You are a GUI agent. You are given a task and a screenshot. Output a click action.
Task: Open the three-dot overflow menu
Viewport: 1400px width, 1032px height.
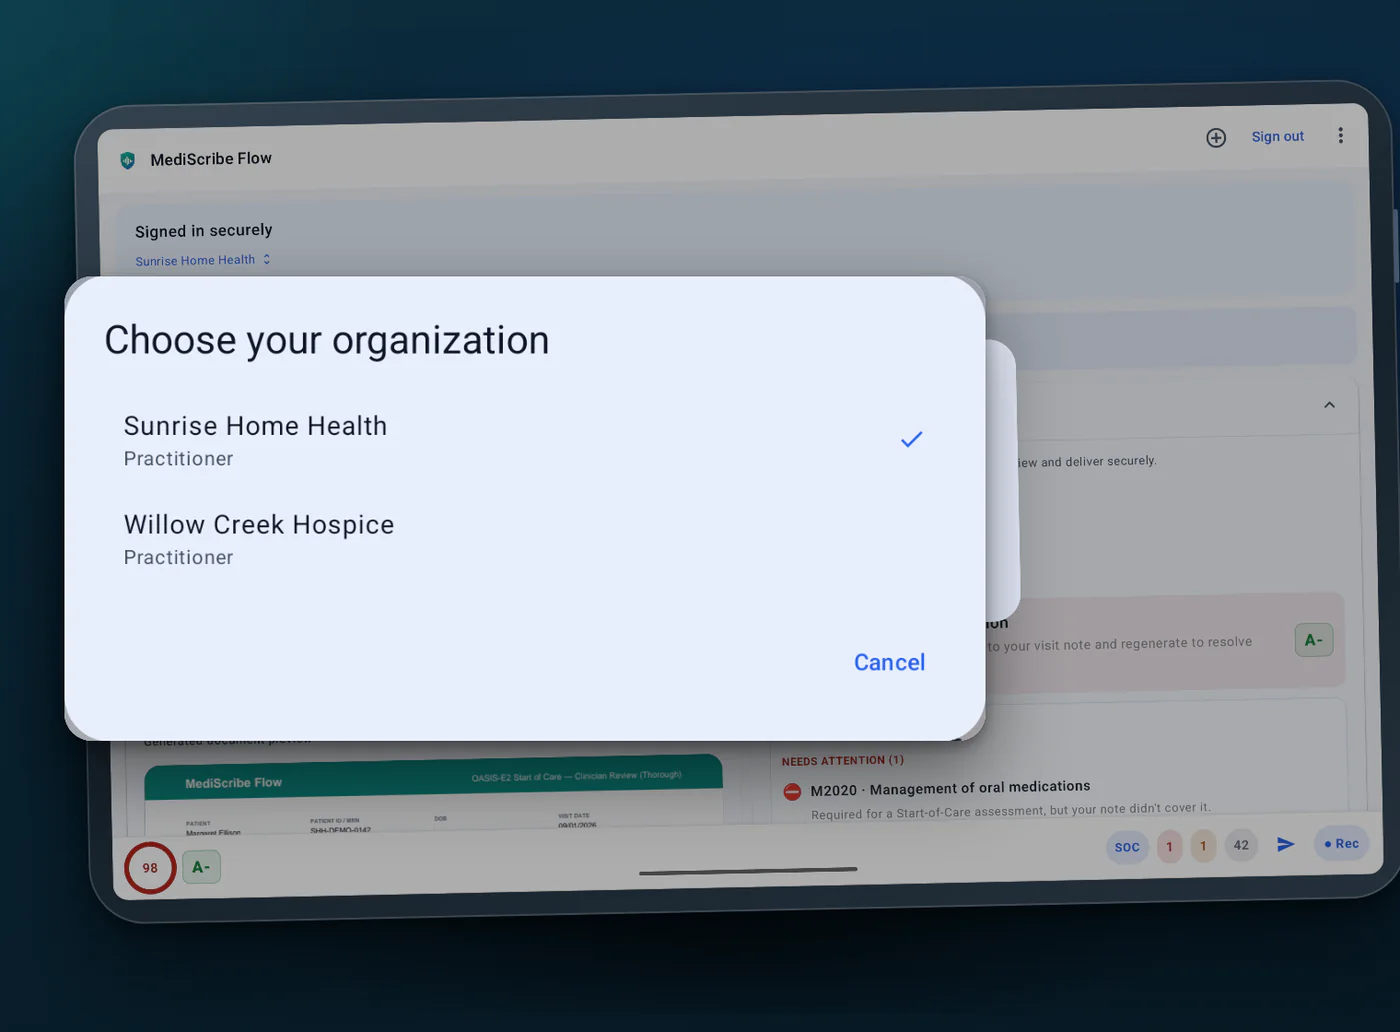coord(1340,135)
